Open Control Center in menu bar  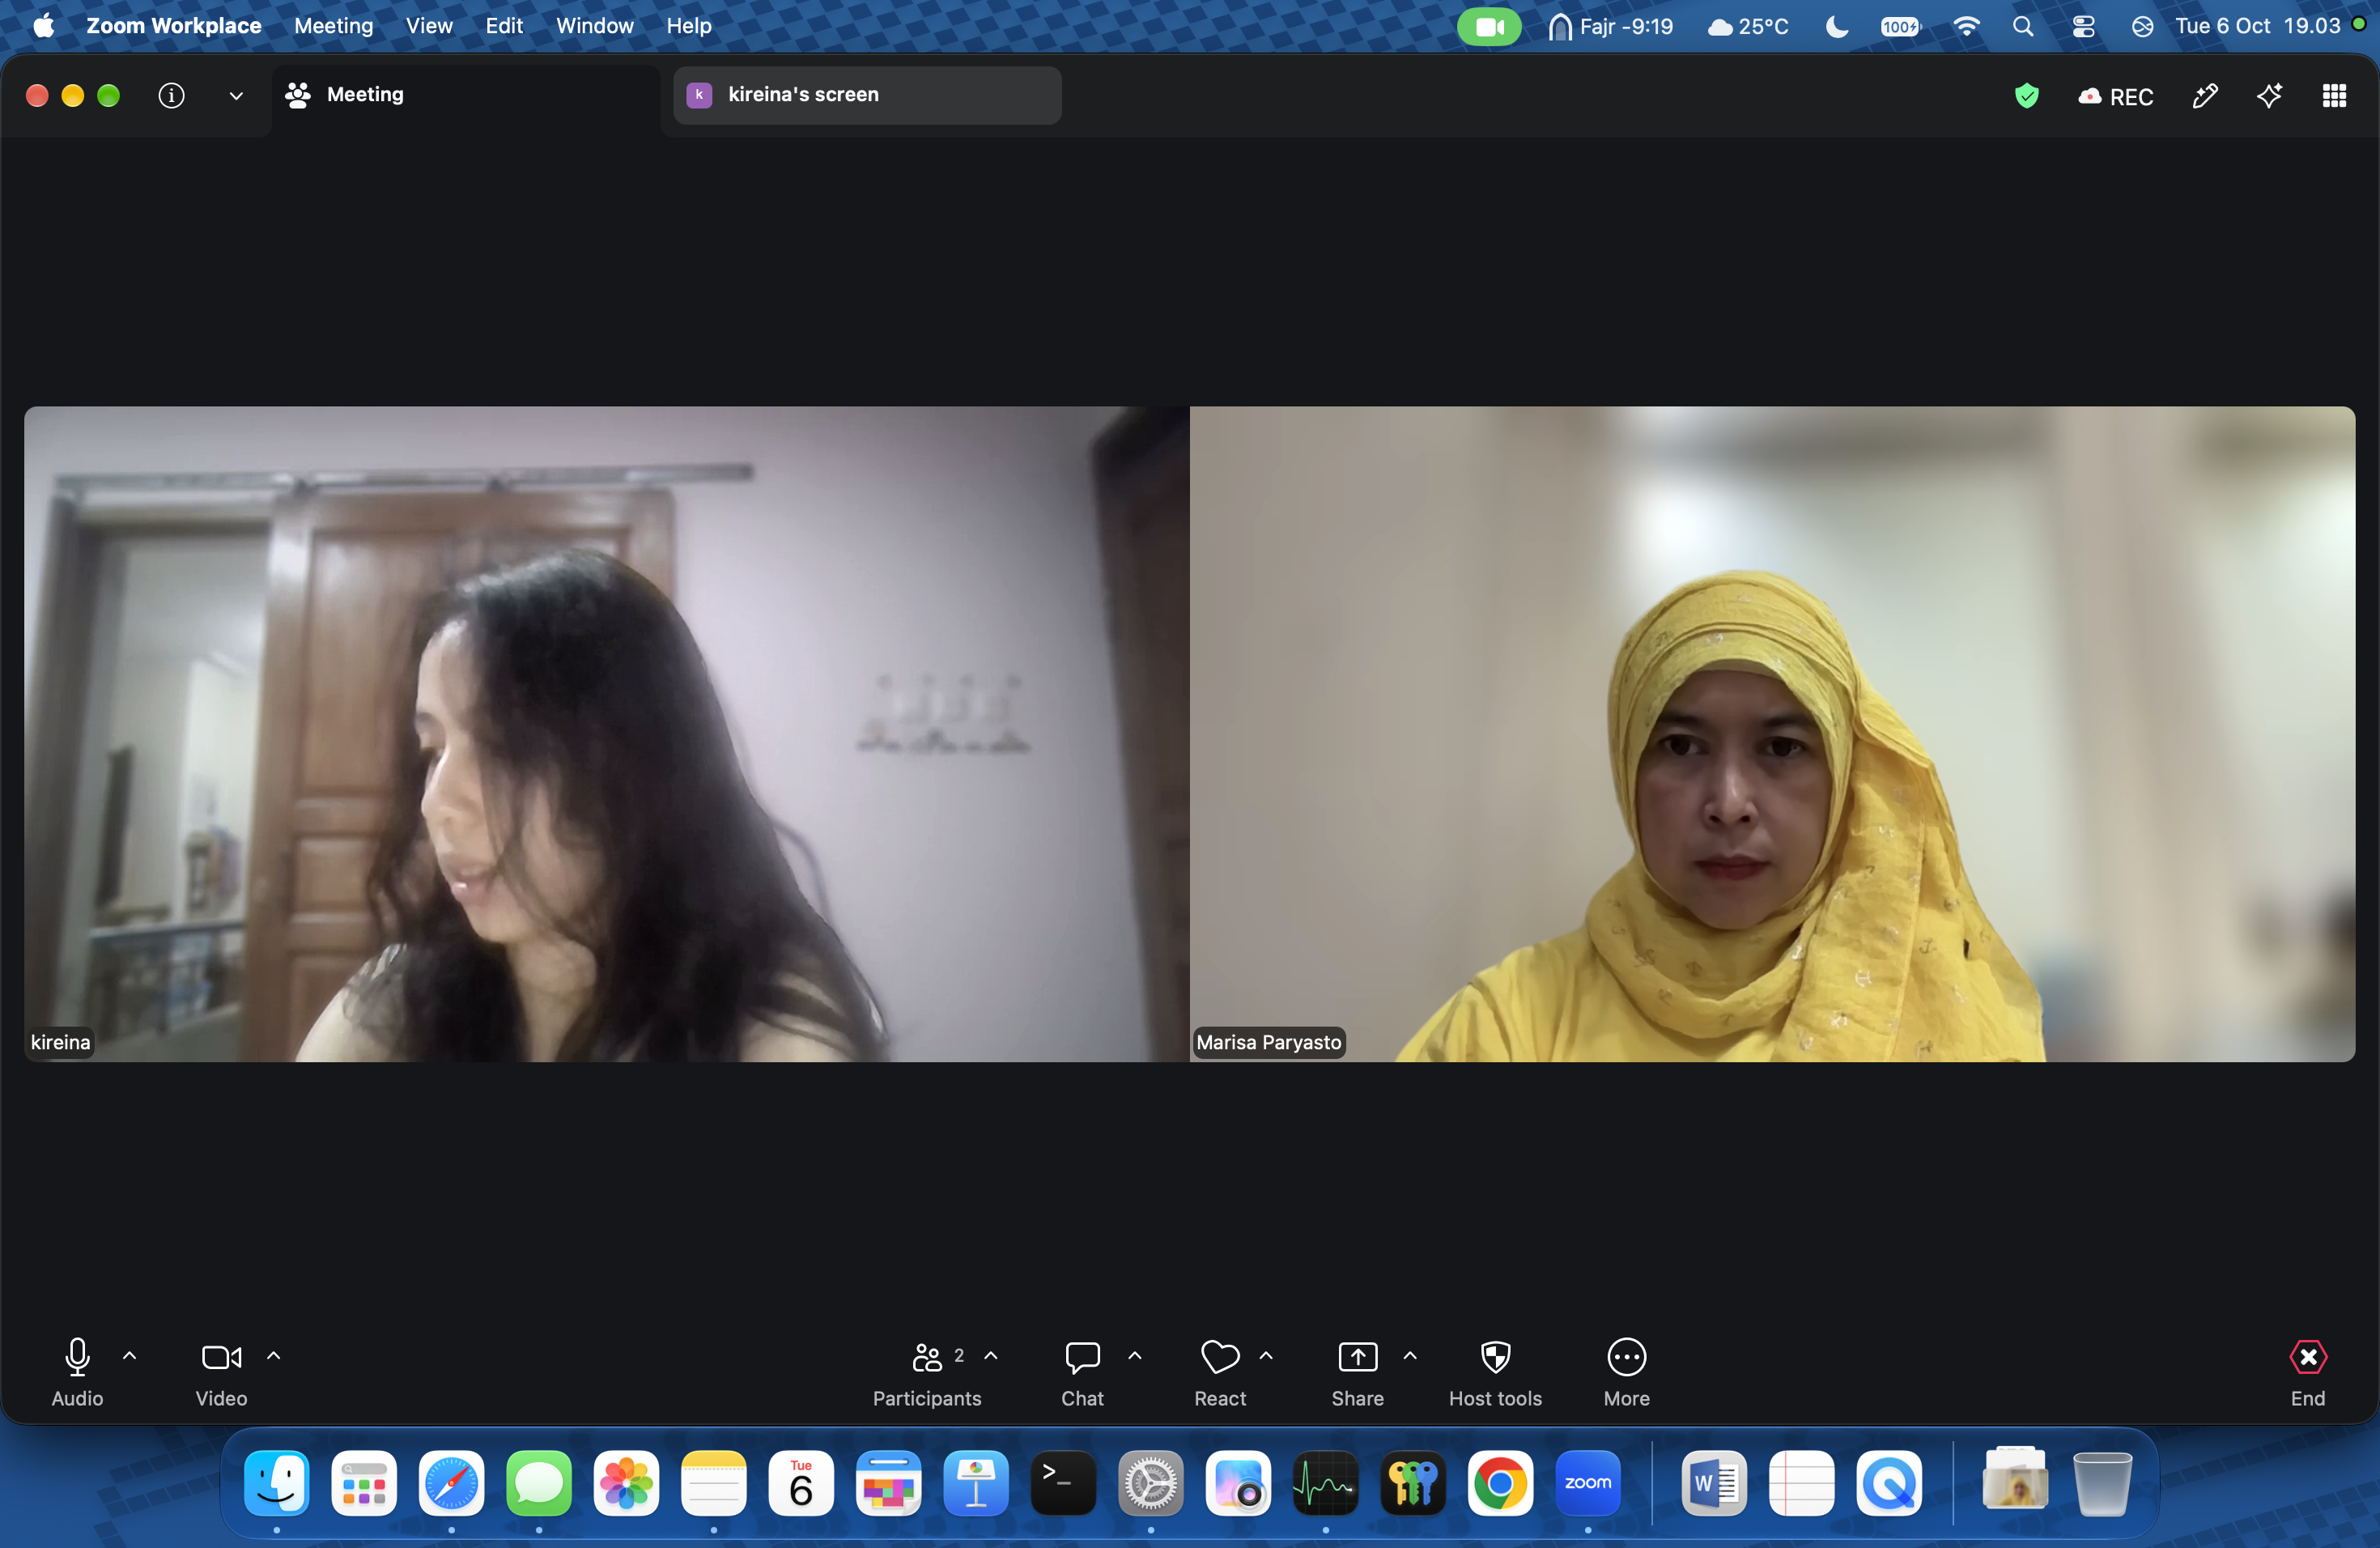coord(2083,27)
